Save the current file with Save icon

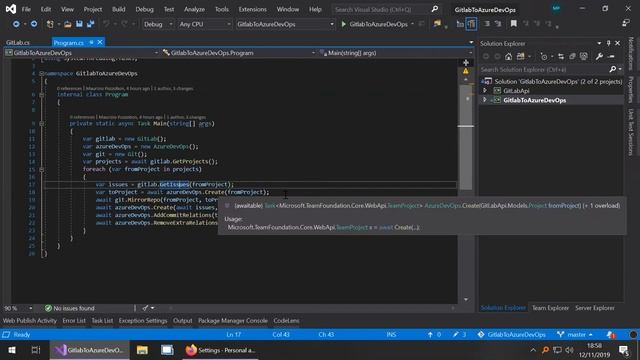point(79,24)
